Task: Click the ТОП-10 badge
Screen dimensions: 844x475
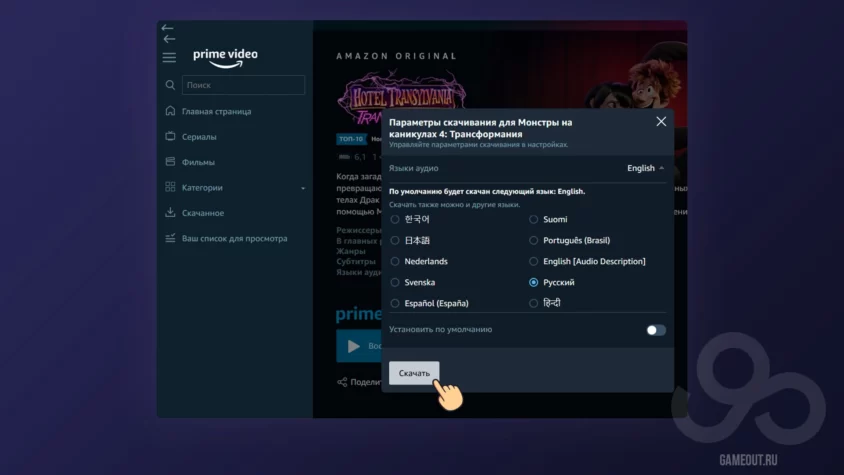Action: [351, 139]
